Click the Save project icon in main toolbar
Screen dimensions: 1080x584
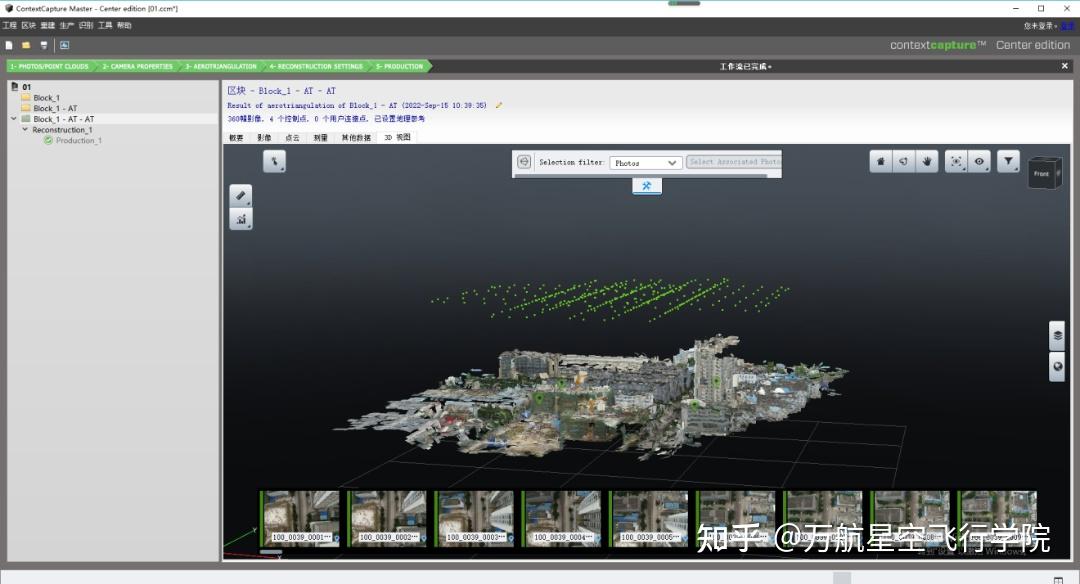(42, 45)
